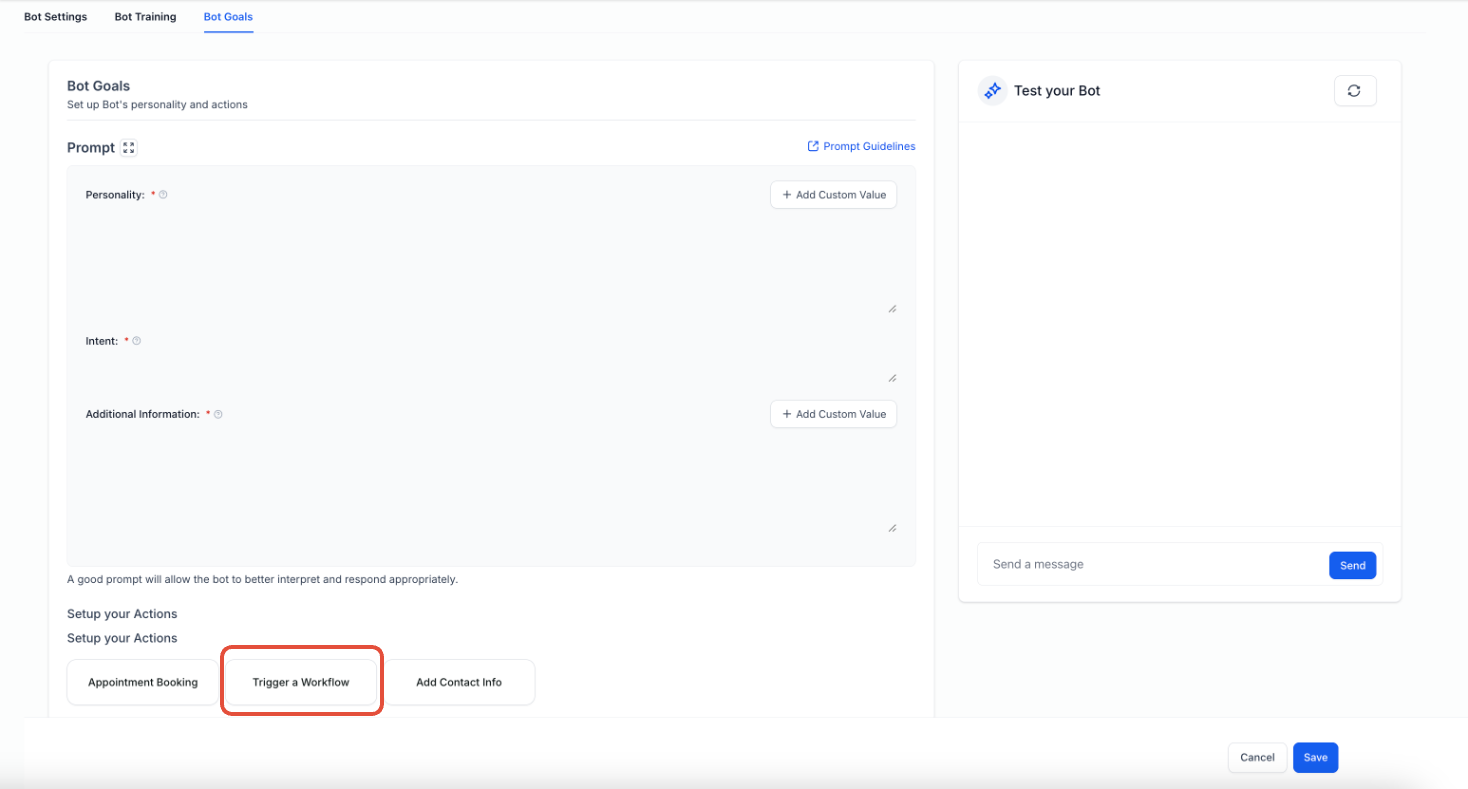Switch to the Bot Training tab
1468x789 pixels.
145,17
